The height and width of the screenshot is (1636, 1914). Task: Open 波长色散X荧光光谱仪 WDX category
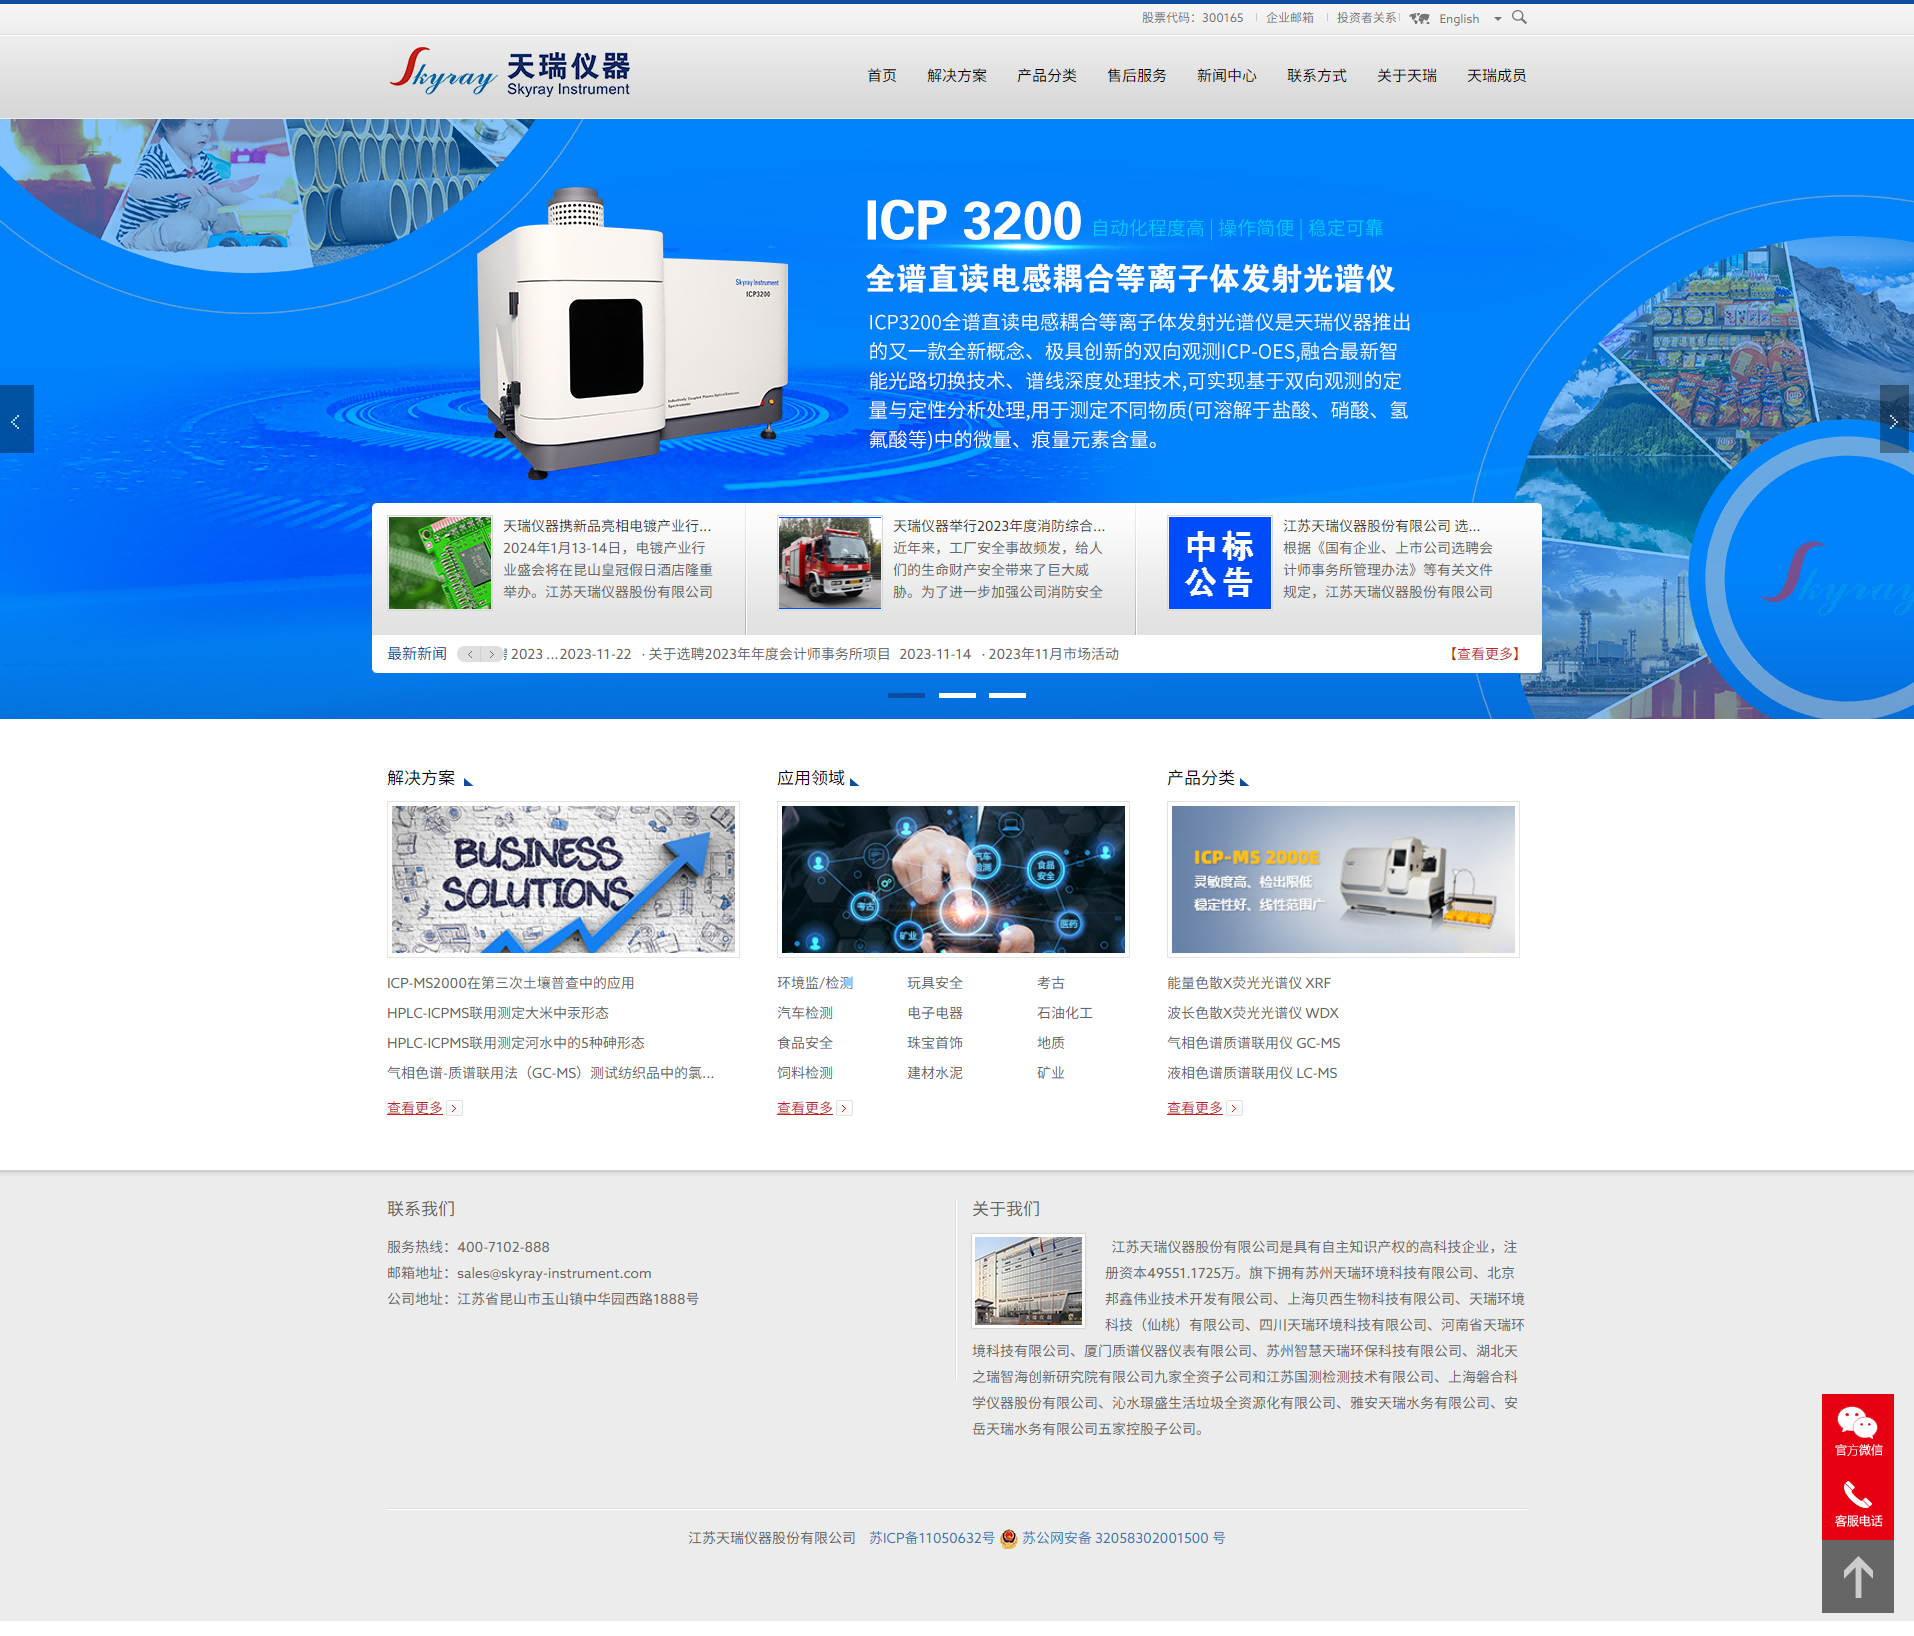click(x=1253, y=1014)
